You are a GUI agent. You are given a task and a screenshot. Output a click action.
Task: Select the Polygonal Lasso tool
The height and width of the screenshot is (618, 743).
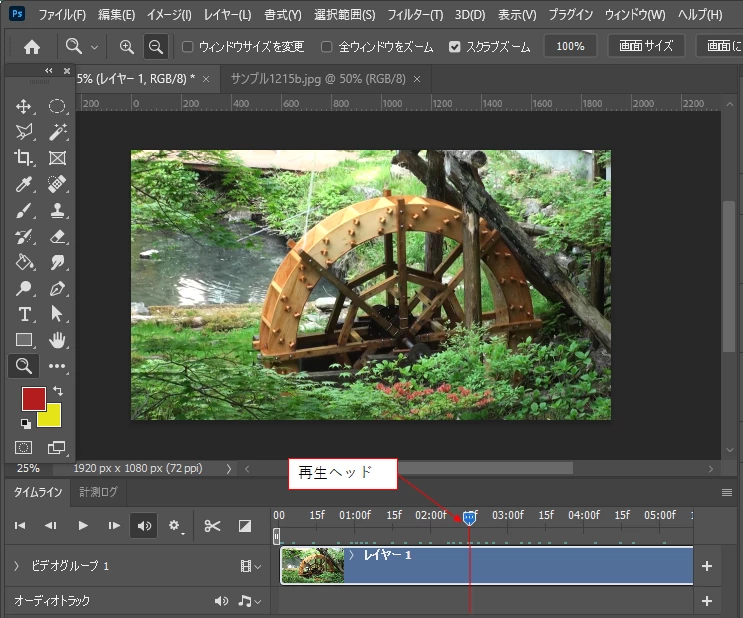click(x=24, y=132)
